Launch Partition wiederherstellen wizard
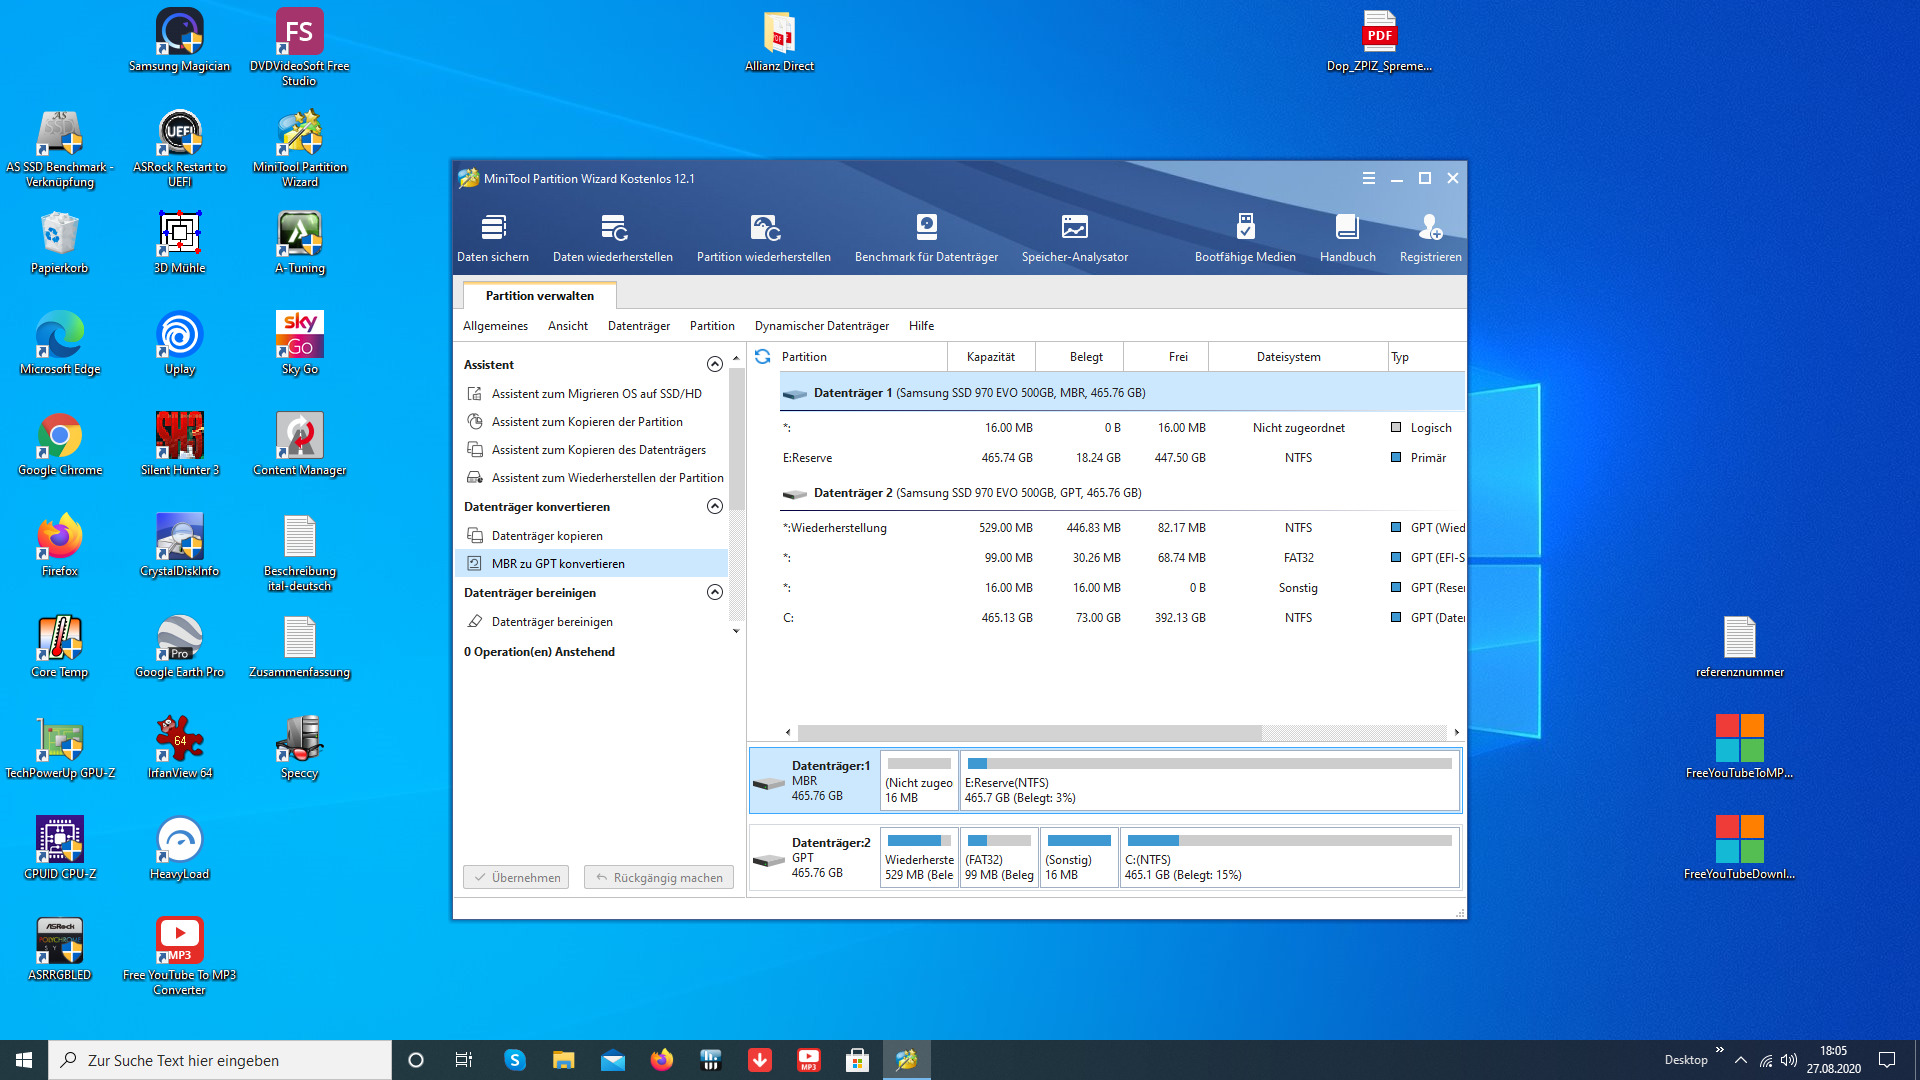Viewport: 1920px width, 1080px height. click(764, 238)
